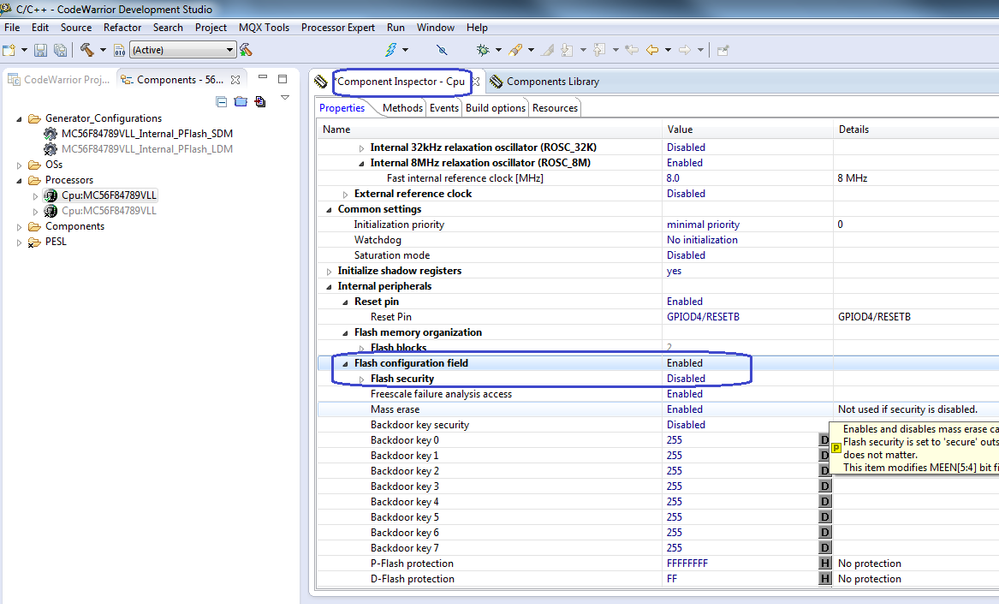The image size is (999, 604).
Task: Click the Collapse All icon in Components panel
Action: [x=221, y=101]
